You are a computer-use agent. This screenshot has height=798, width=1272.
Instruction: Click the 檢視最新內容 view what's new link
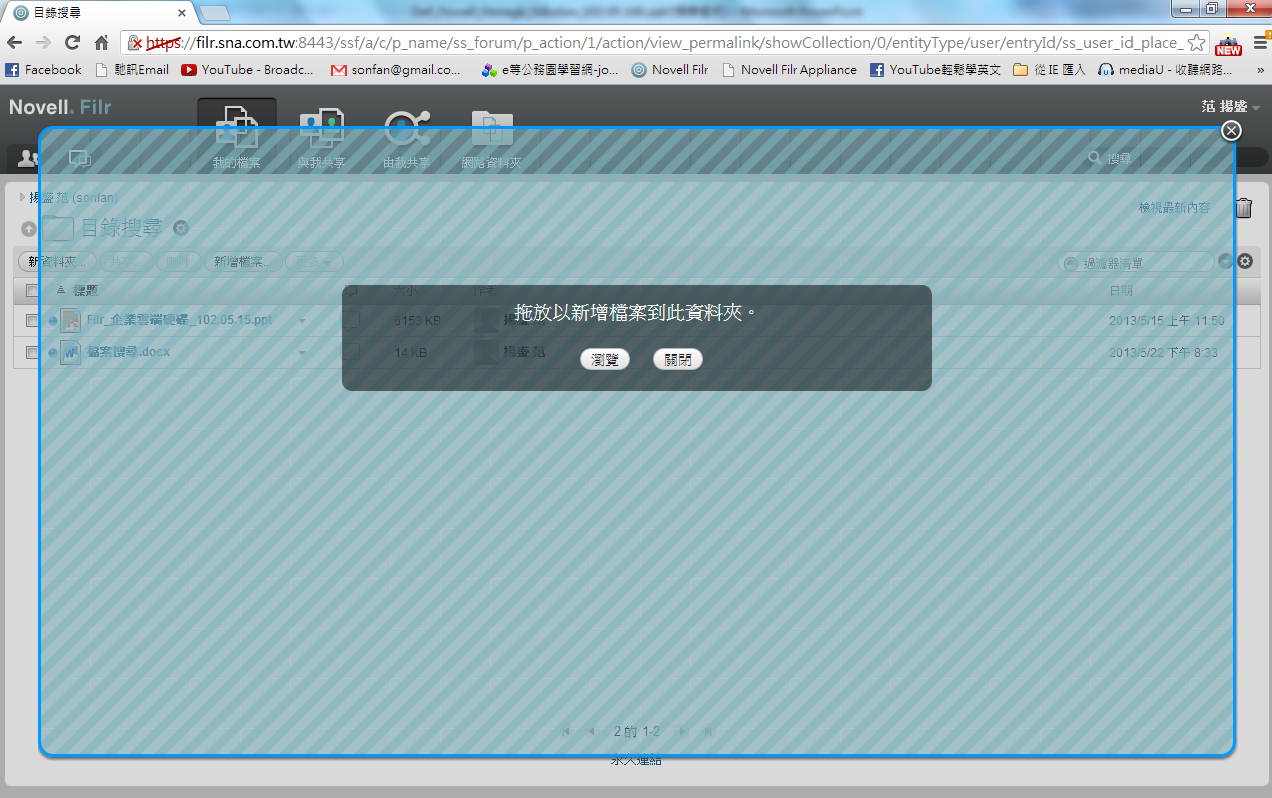(1174, 208)
